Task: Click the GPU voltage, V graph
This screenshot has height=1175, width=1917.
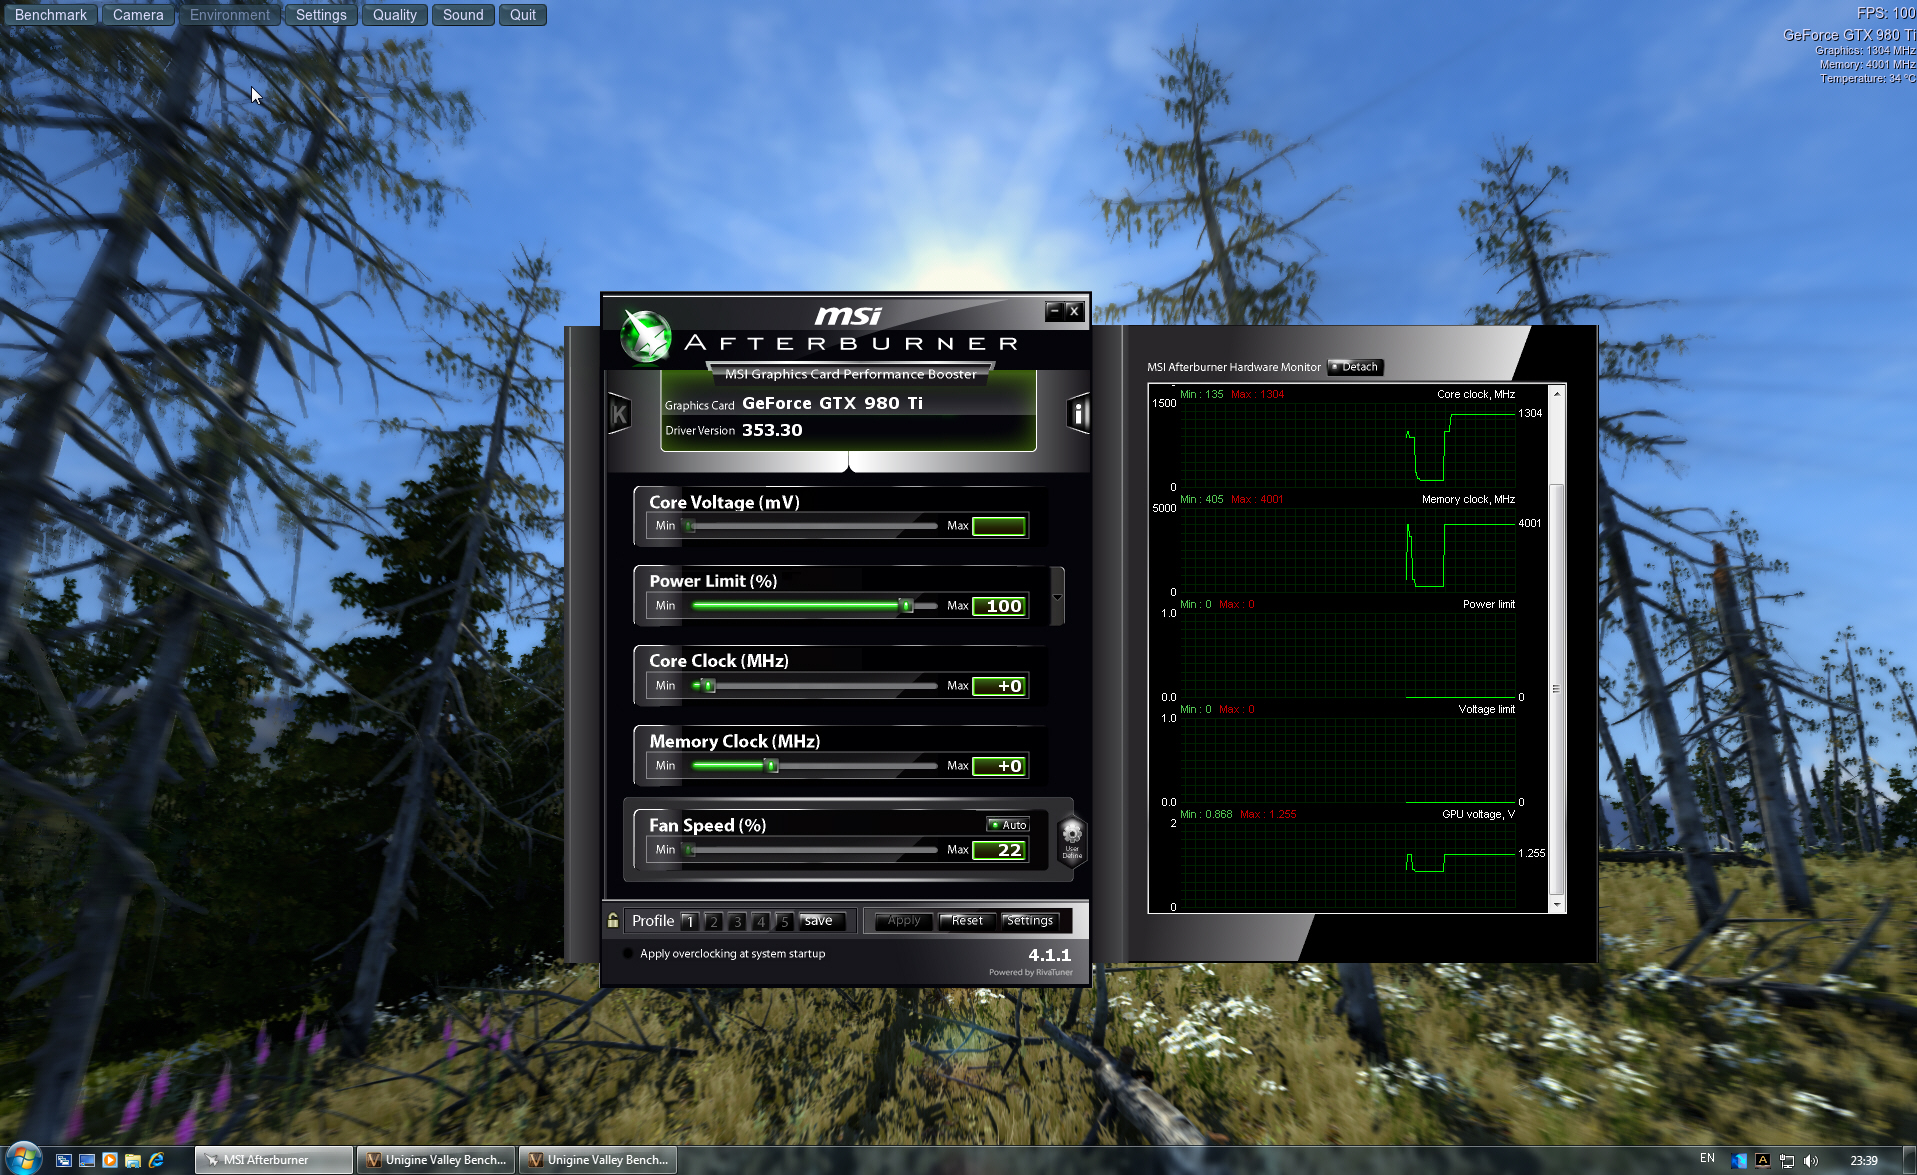Action: [1348, 865]
